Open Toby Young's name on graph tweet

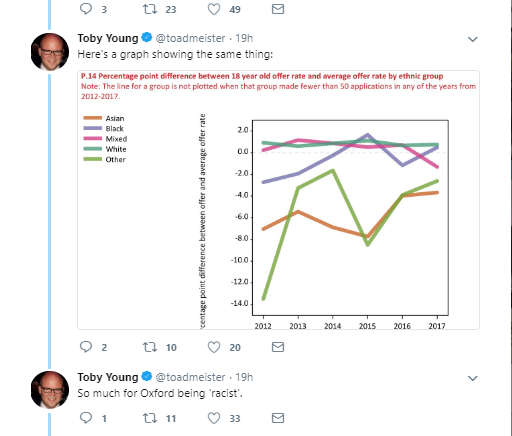[108, 38]
